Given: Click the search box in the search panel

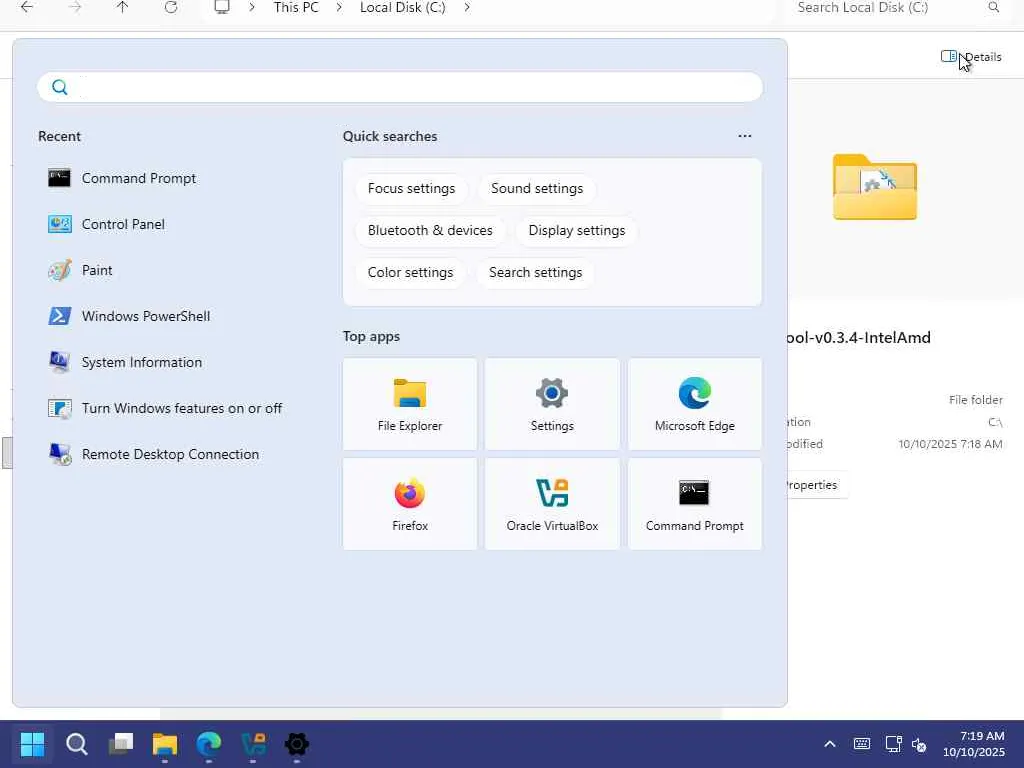Looking at the screenshot, I should (x=400, y=87).
